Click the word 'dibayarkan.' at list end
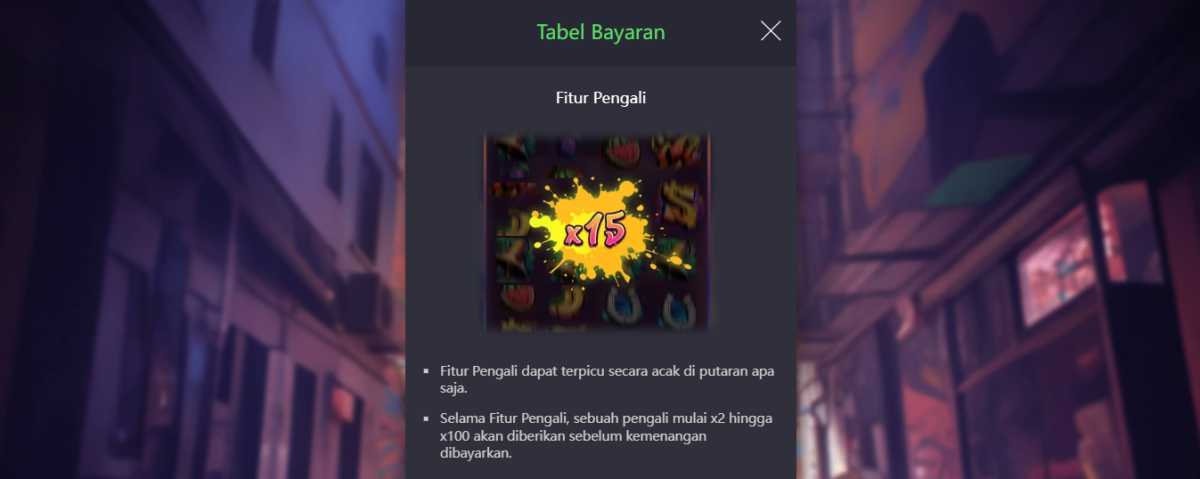 [476, 453]
